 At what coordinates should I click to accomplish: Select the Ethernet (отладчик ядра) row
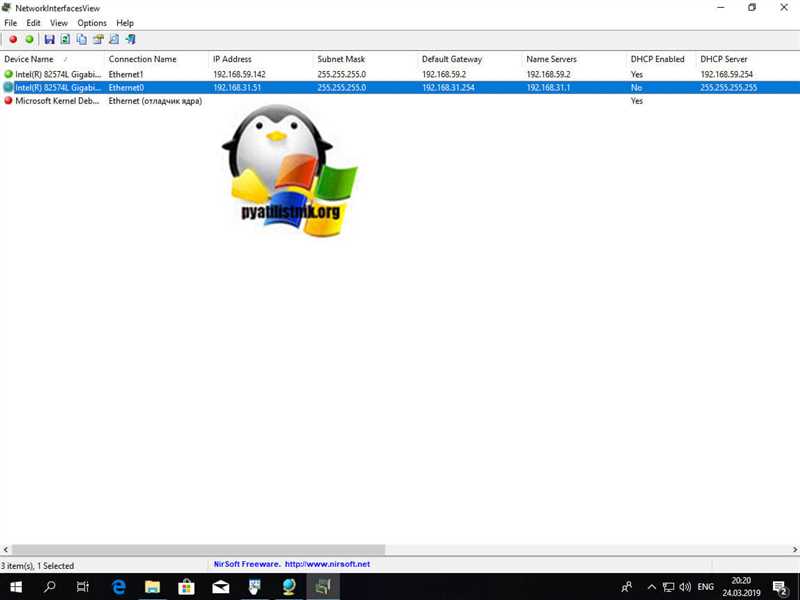pos(400,101)
